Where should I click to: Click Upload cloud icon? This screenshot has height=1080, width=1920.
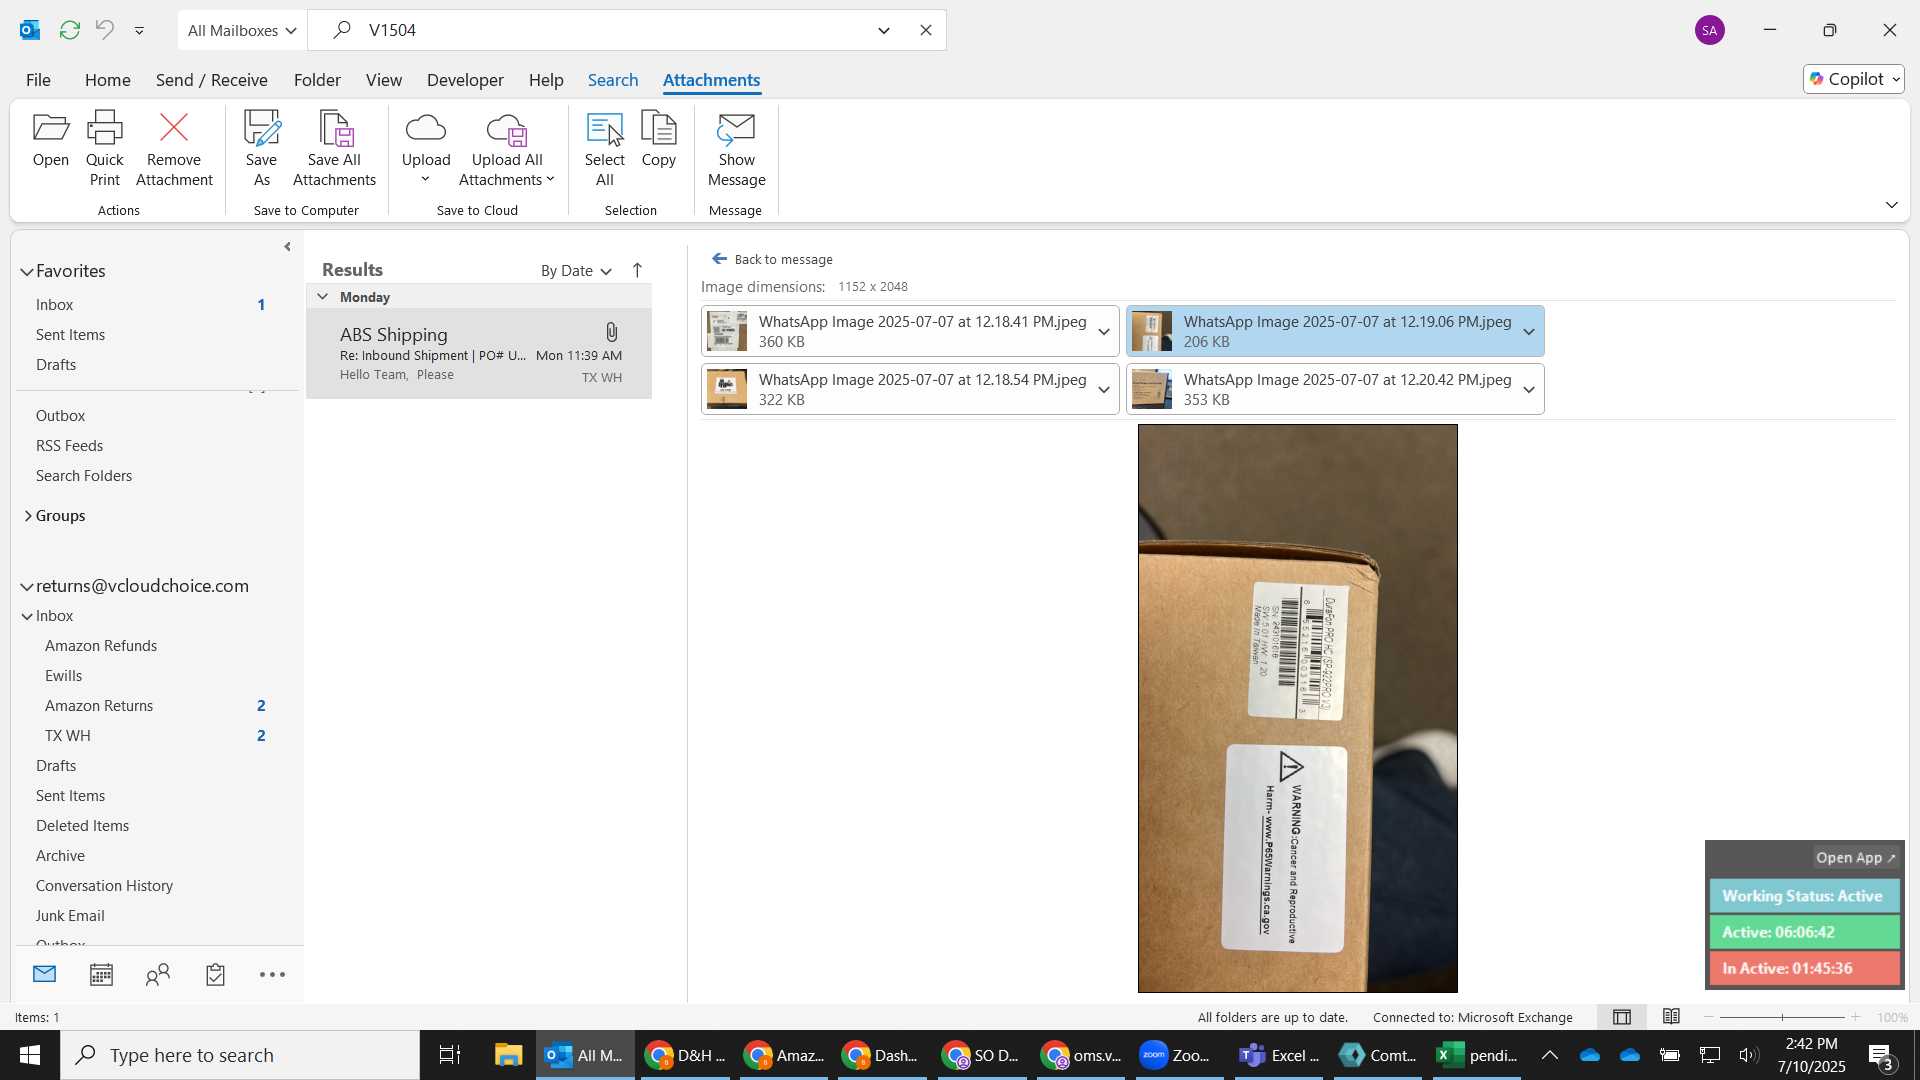426,129
